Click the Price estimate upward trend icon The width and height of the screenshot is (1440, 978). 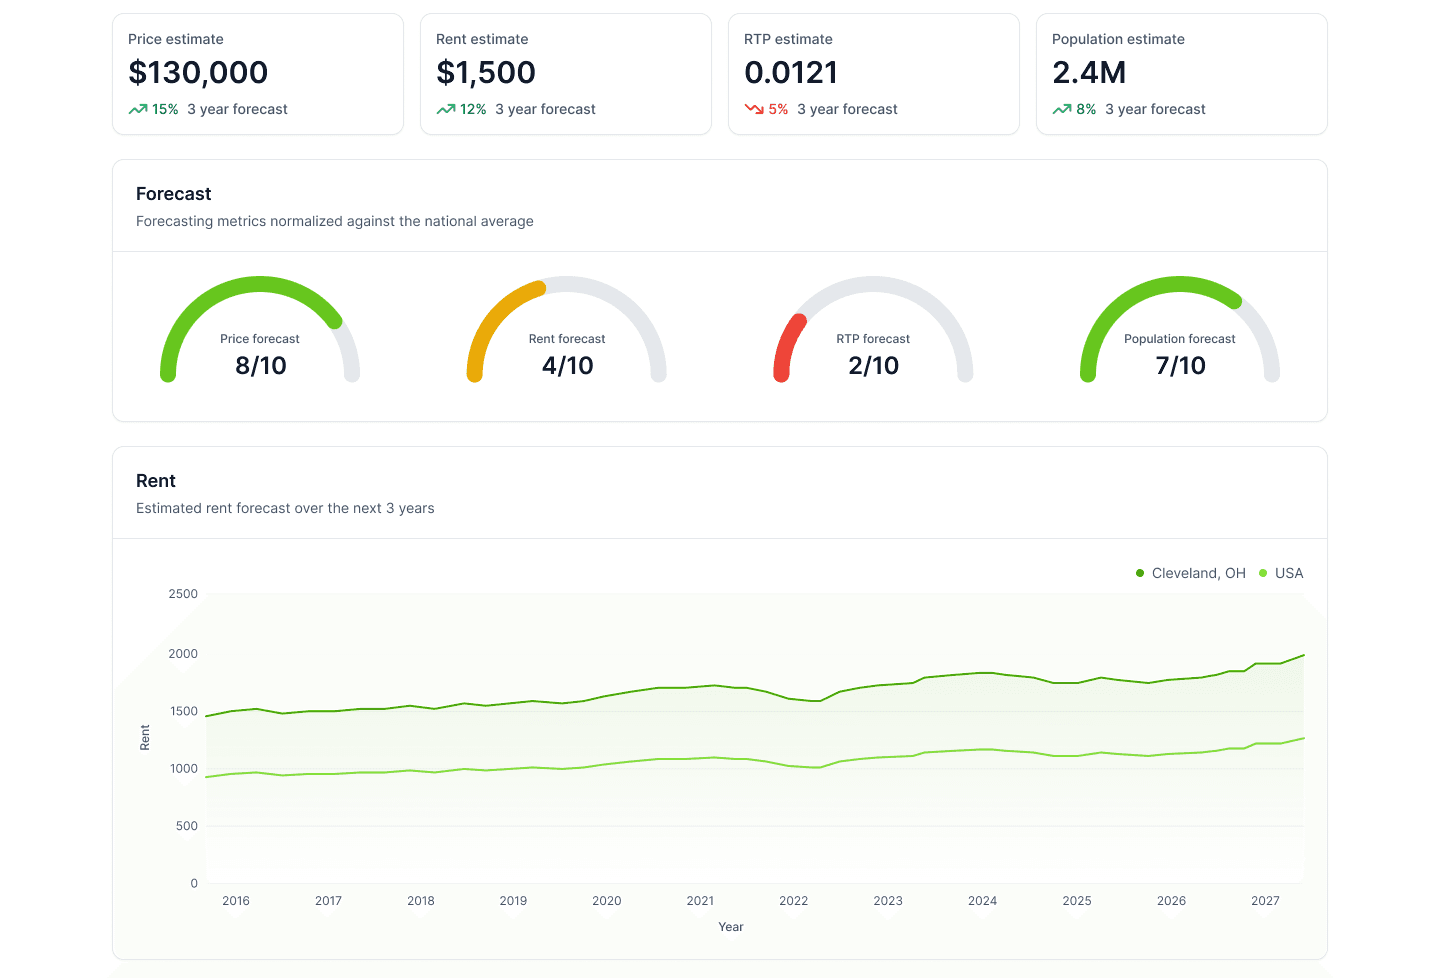tap(138, 109)
